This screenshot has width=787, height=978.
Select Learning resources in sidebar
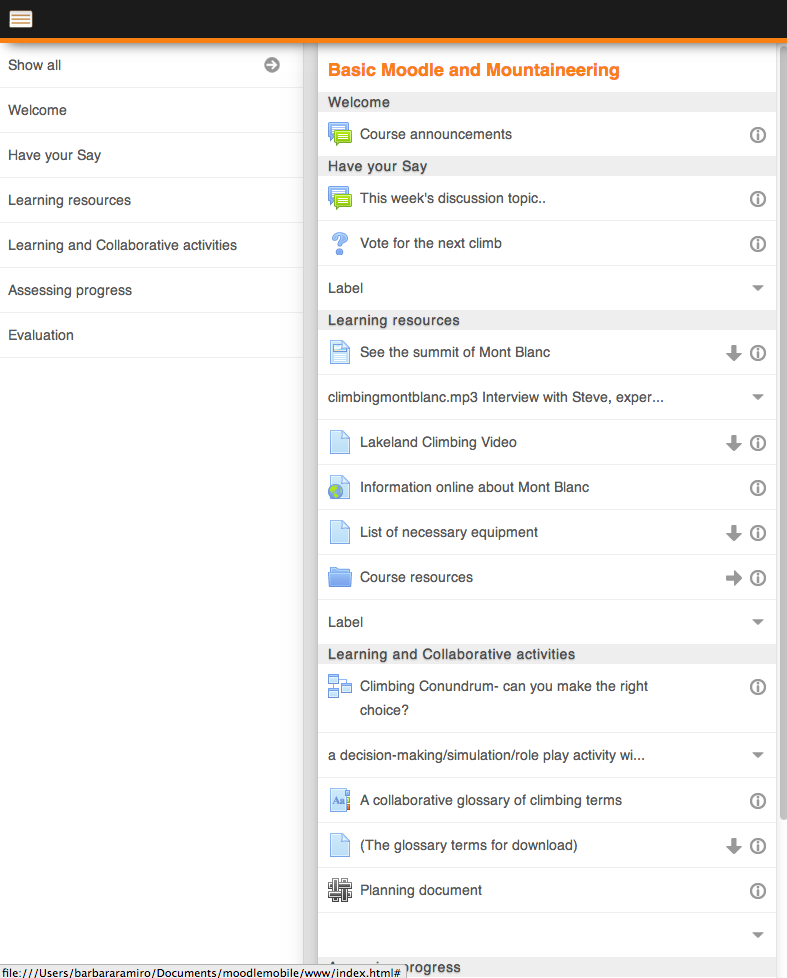click(x=152, y=200)
